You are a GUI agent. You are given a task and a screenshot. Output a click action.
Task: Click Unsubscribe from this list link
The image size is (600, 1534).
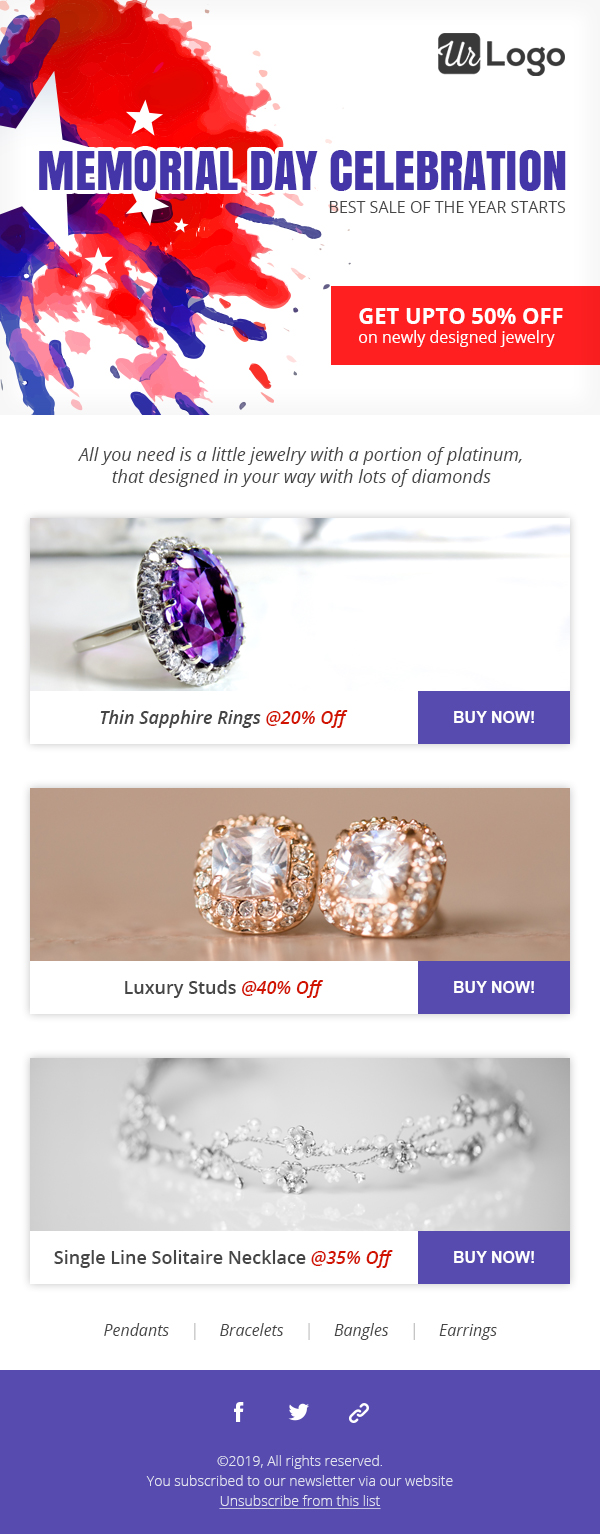300,1501
